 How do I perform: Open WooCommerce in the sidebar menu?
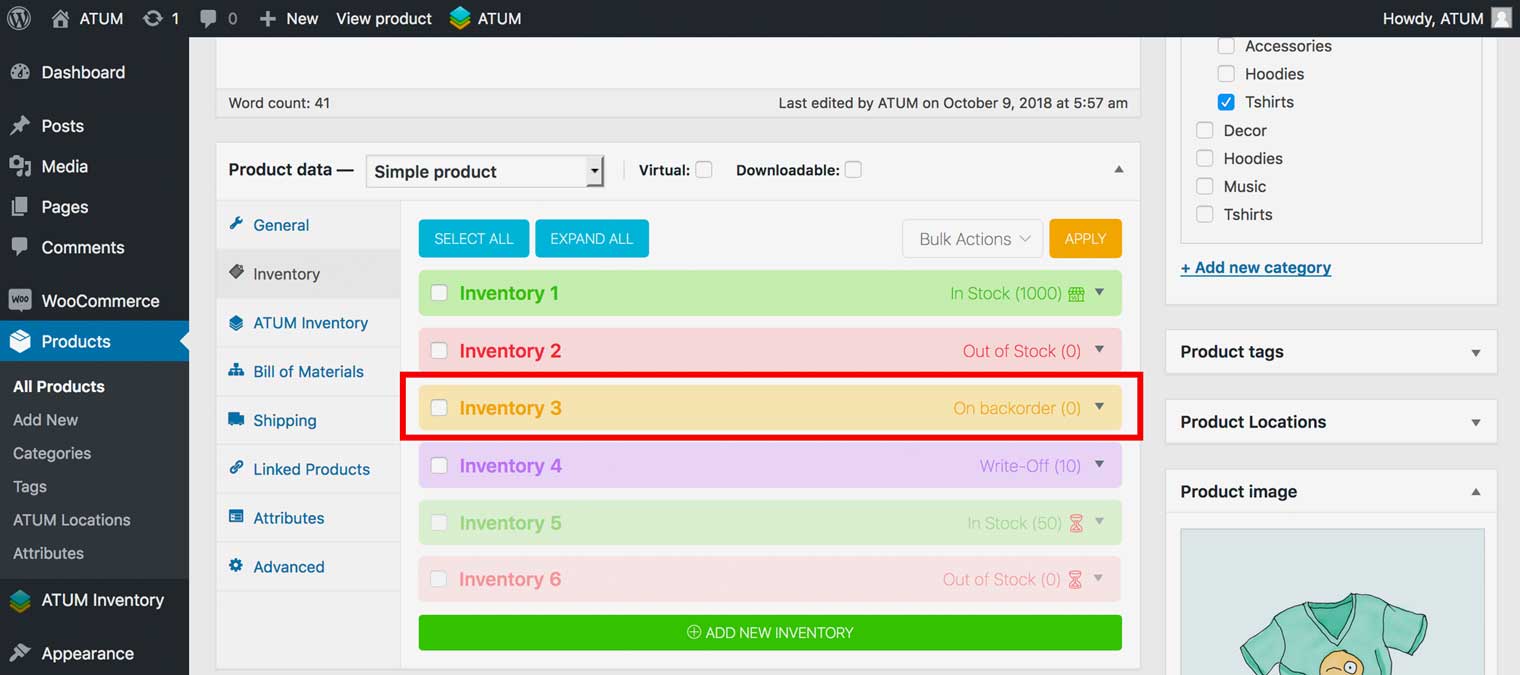click(99, 301)
